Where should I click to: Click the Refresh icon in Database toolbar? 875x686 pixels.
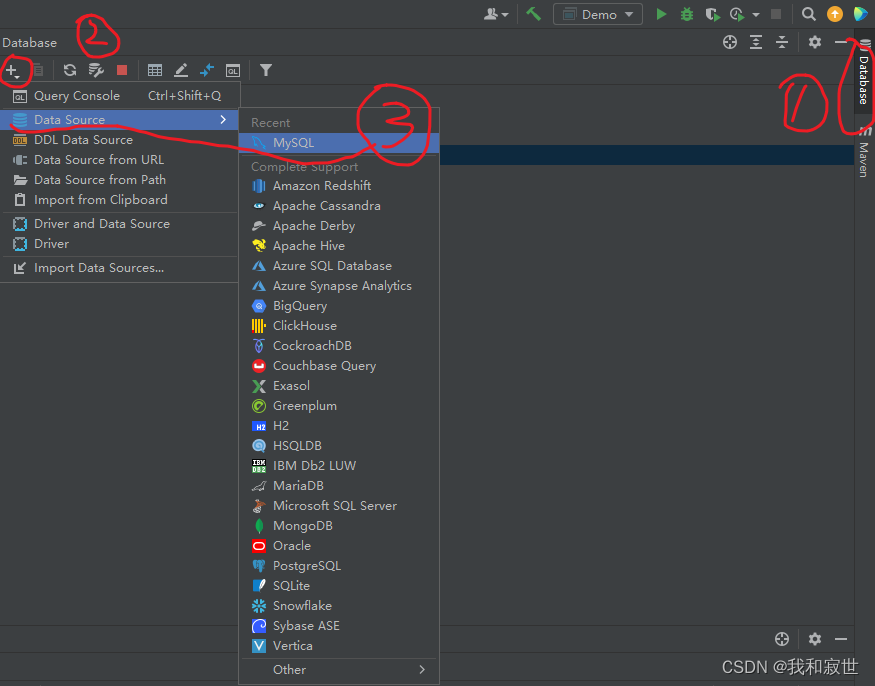pyautogui.click(x=70, y=70)
